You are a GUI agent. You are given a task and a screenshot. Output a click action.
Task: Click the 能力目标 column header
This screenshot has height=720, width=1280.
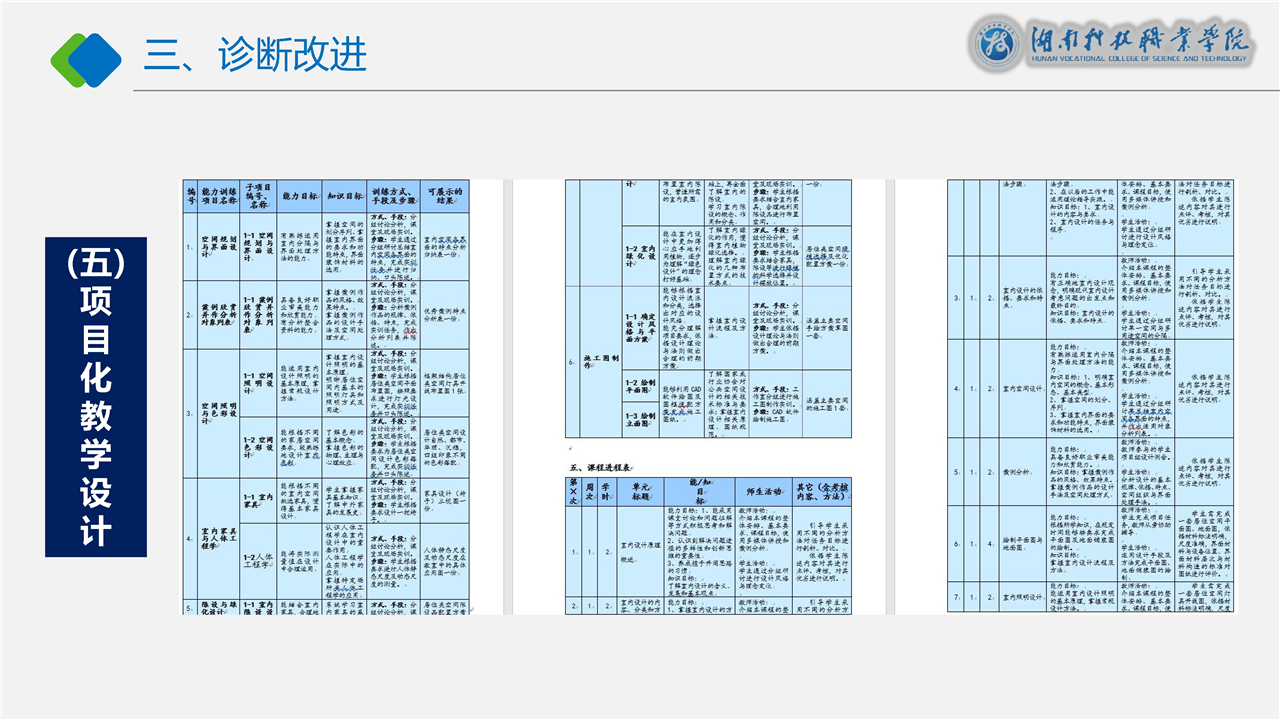click(x=299, y=196)
